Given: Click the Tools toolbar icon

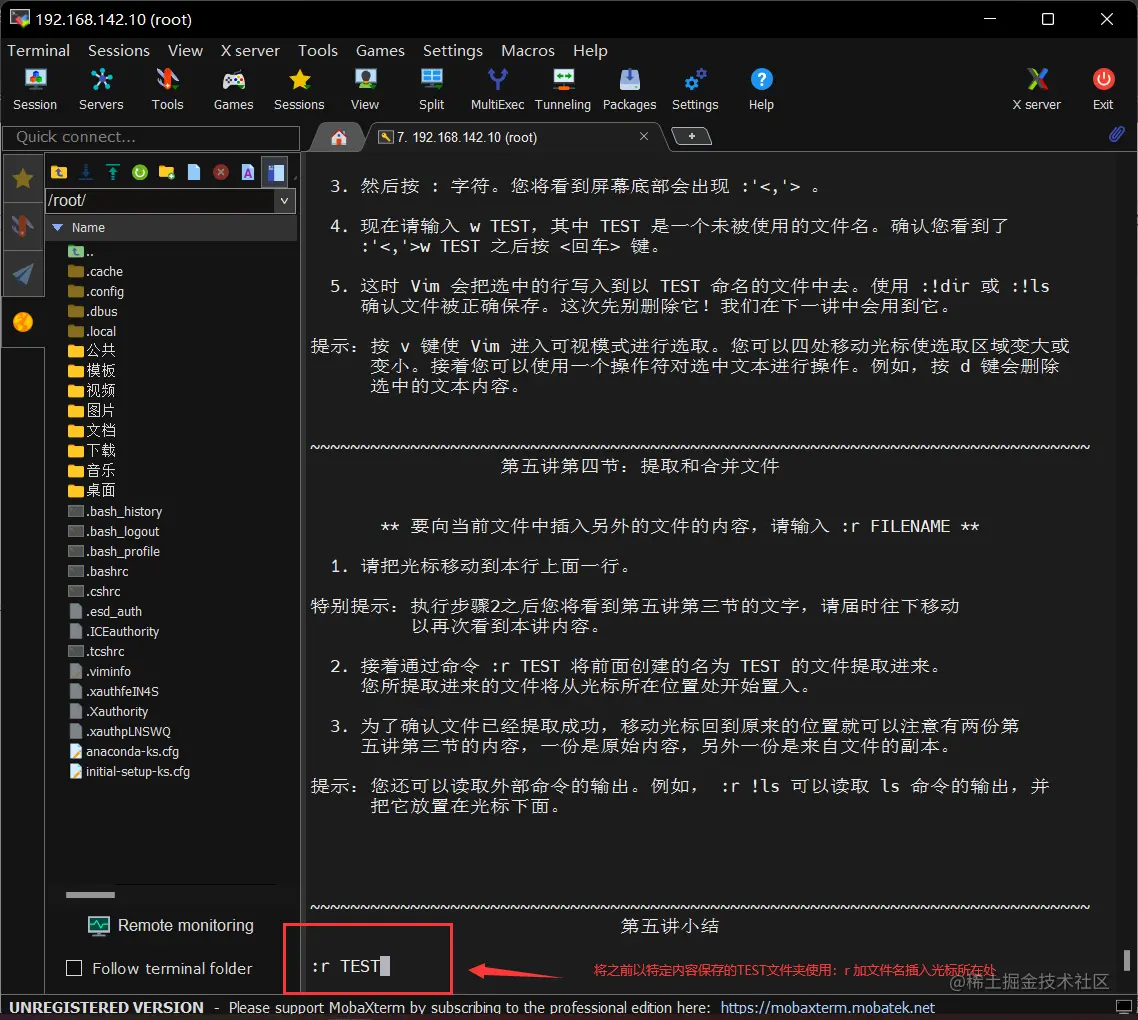Looking at the screenshot, I should (168, 89).
